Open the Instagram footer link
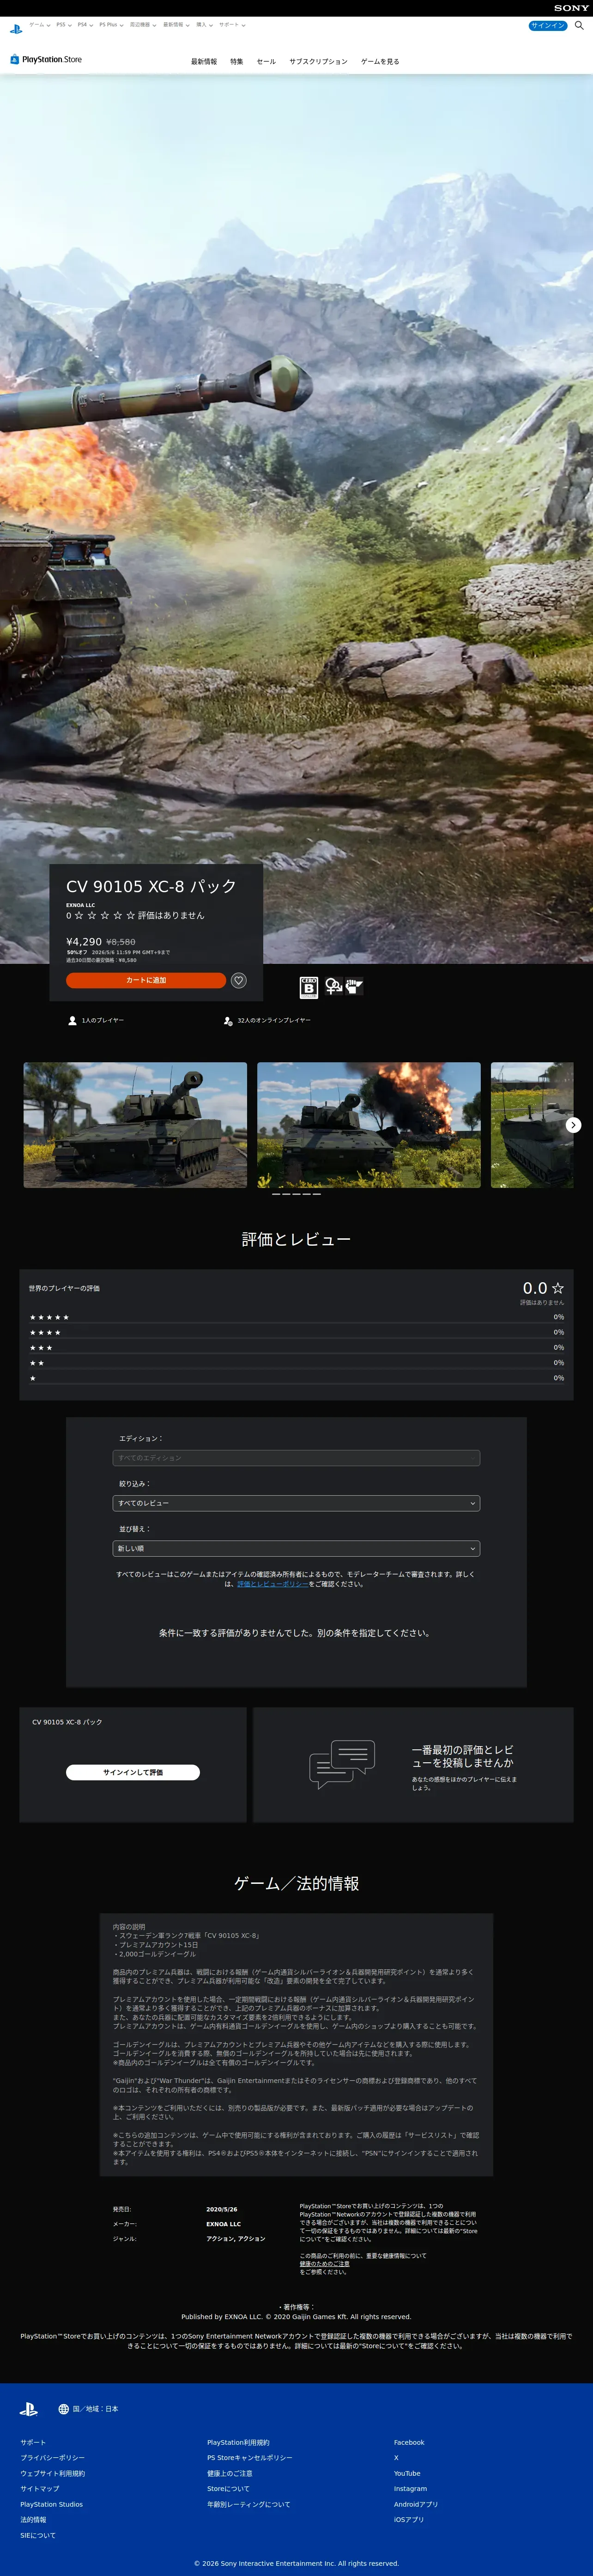Viewport: 593px width, 2576px height. pos(410,2489)
